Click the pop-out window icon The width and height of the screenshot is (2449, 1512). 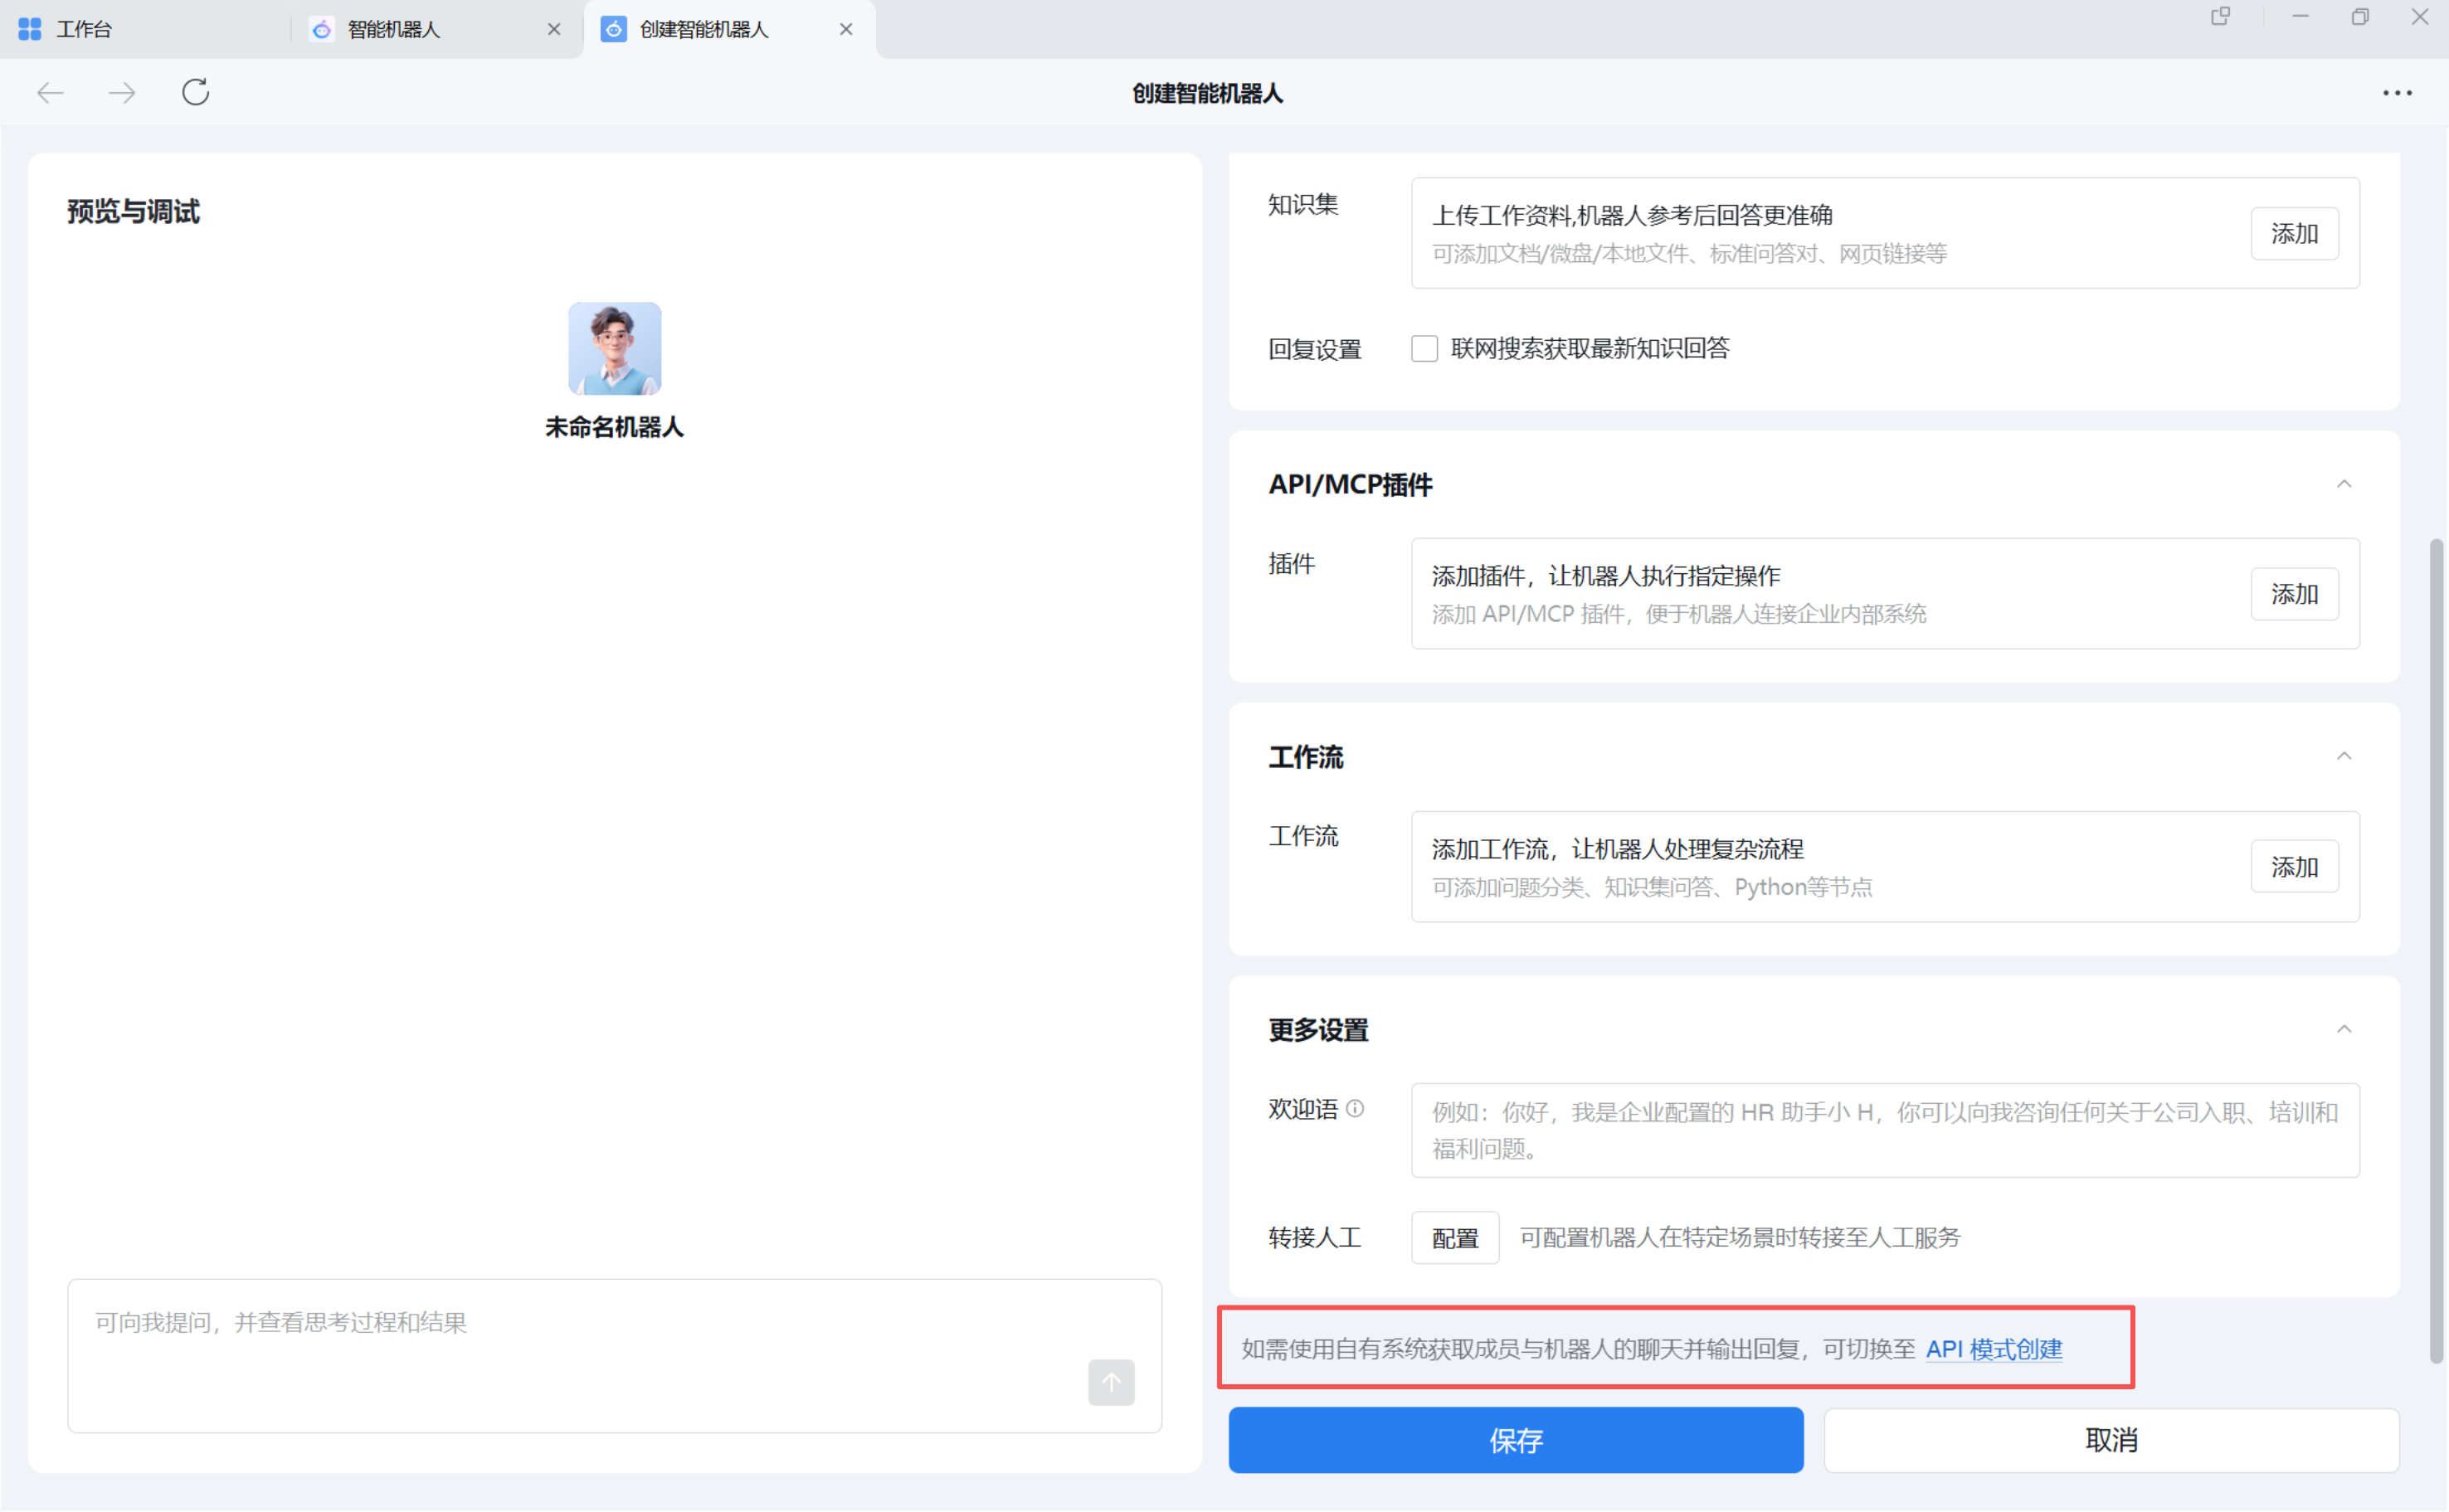[x=2220, y=17]
